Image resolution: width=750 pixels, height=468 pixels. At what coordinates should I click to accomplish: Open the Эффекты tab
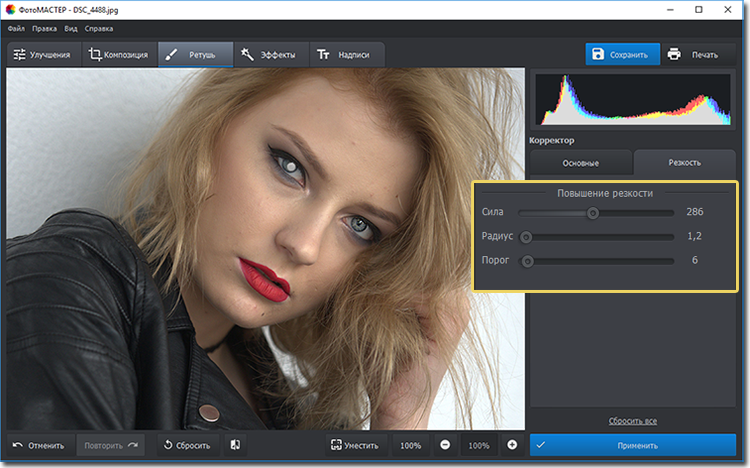click(270, 55)
